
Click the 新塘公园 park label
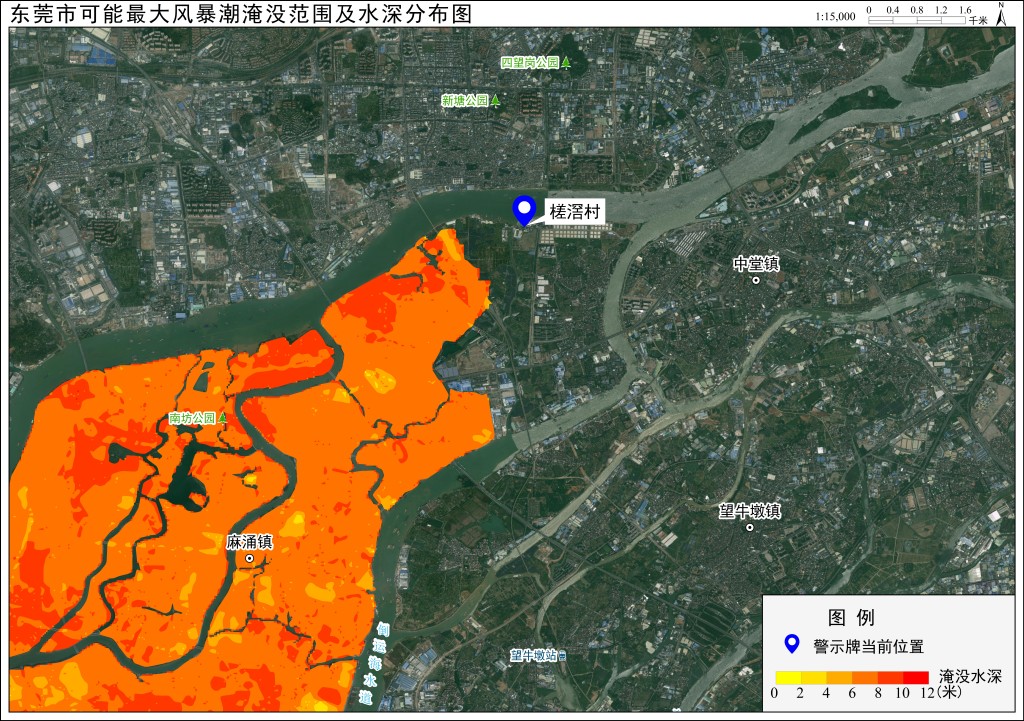pos(465,100)
